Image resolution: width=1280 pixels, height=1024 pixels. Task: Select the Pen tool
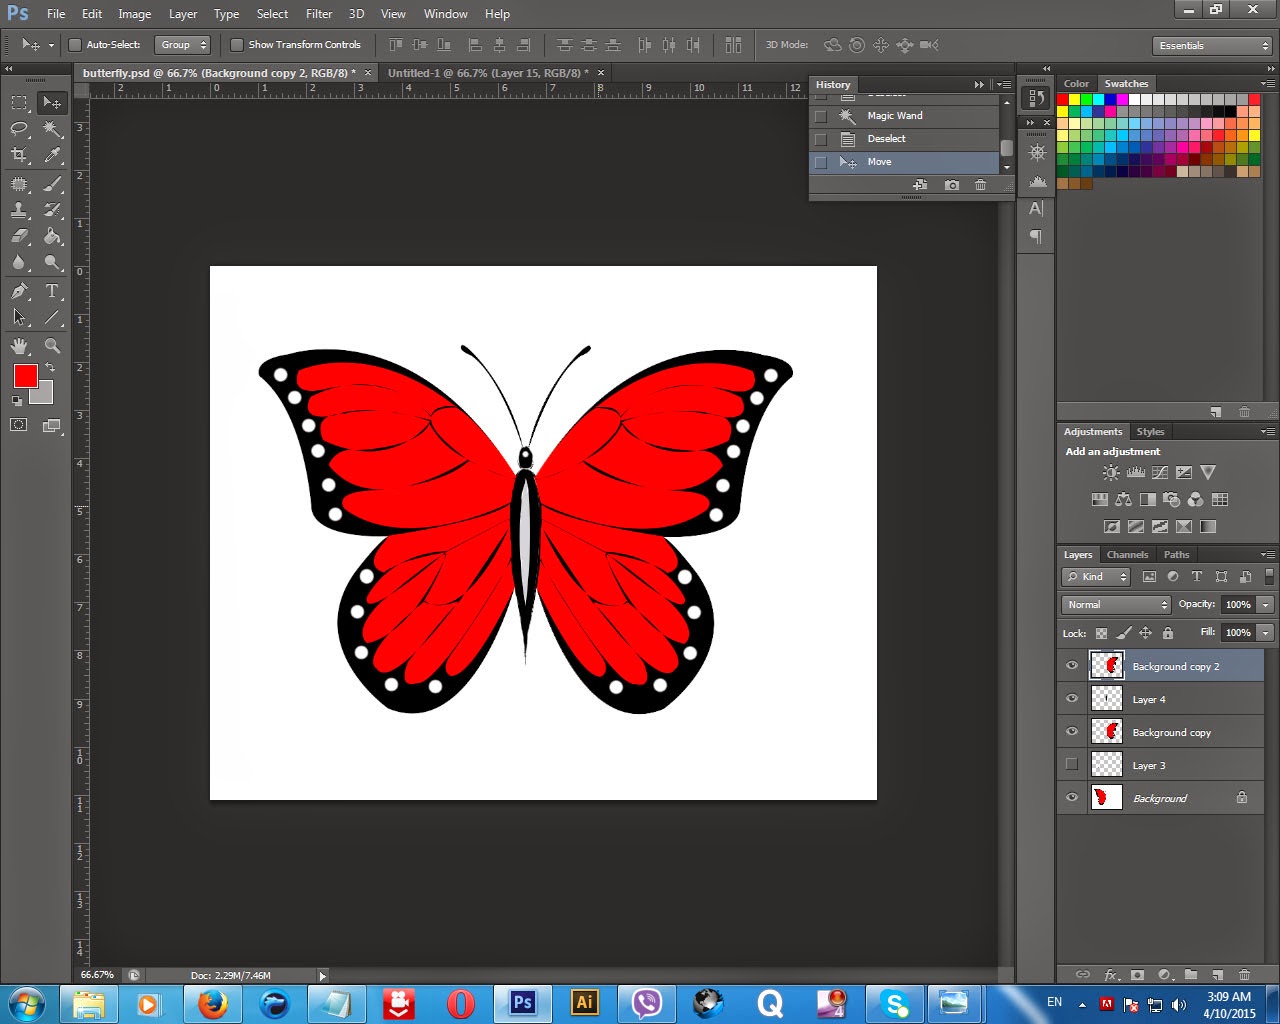pos(19,291)
